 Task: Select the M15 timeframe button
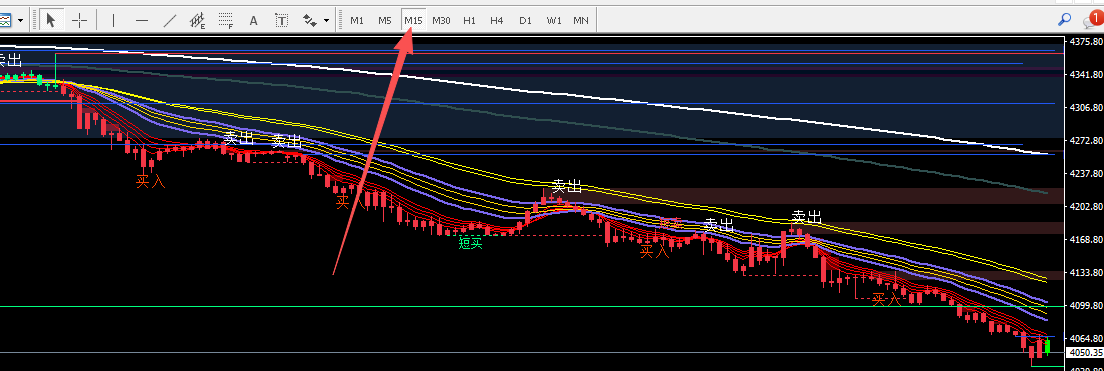point(413,20)
